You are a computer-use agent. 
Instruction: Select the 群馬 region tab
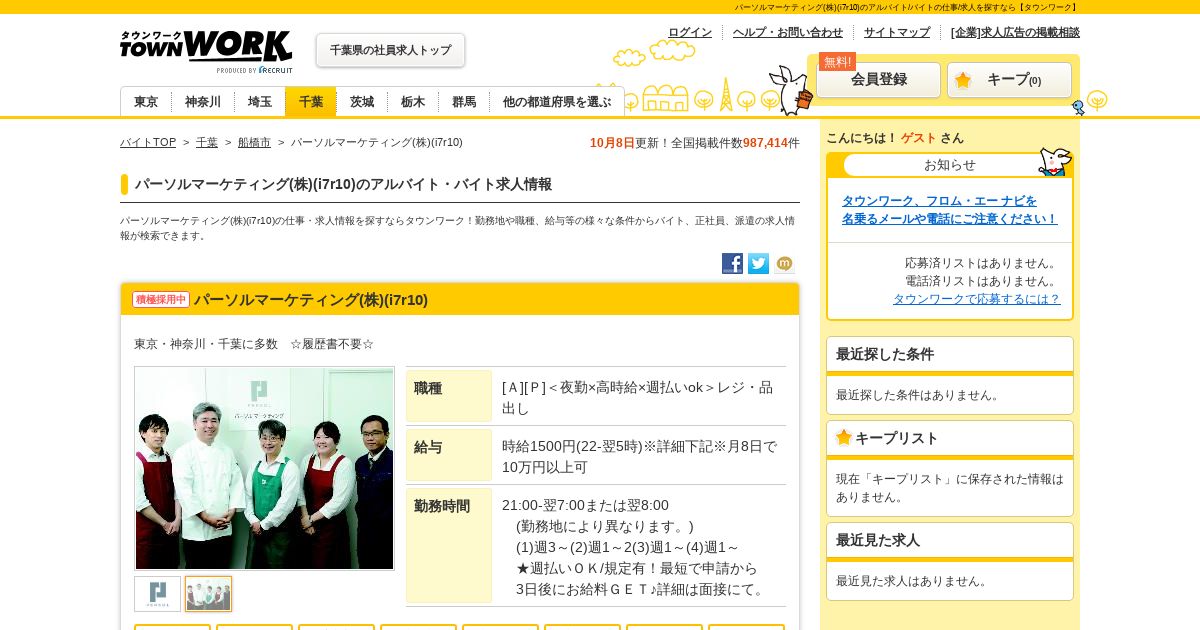point(464,102)
